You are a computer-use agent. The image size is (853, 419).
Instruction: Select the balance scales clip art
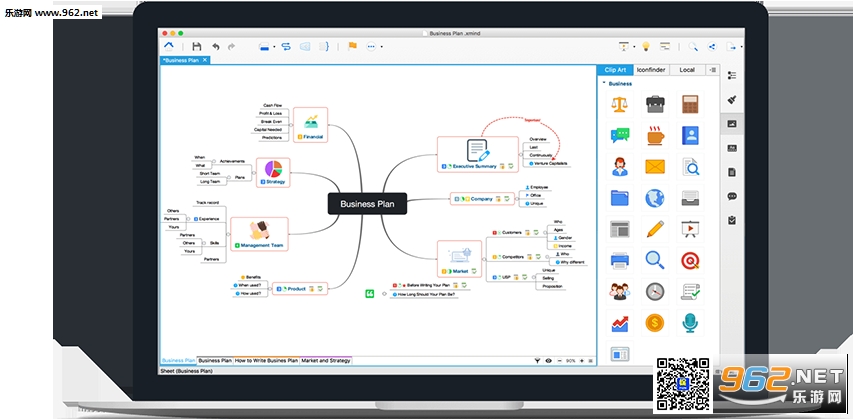tap(619, 104)
